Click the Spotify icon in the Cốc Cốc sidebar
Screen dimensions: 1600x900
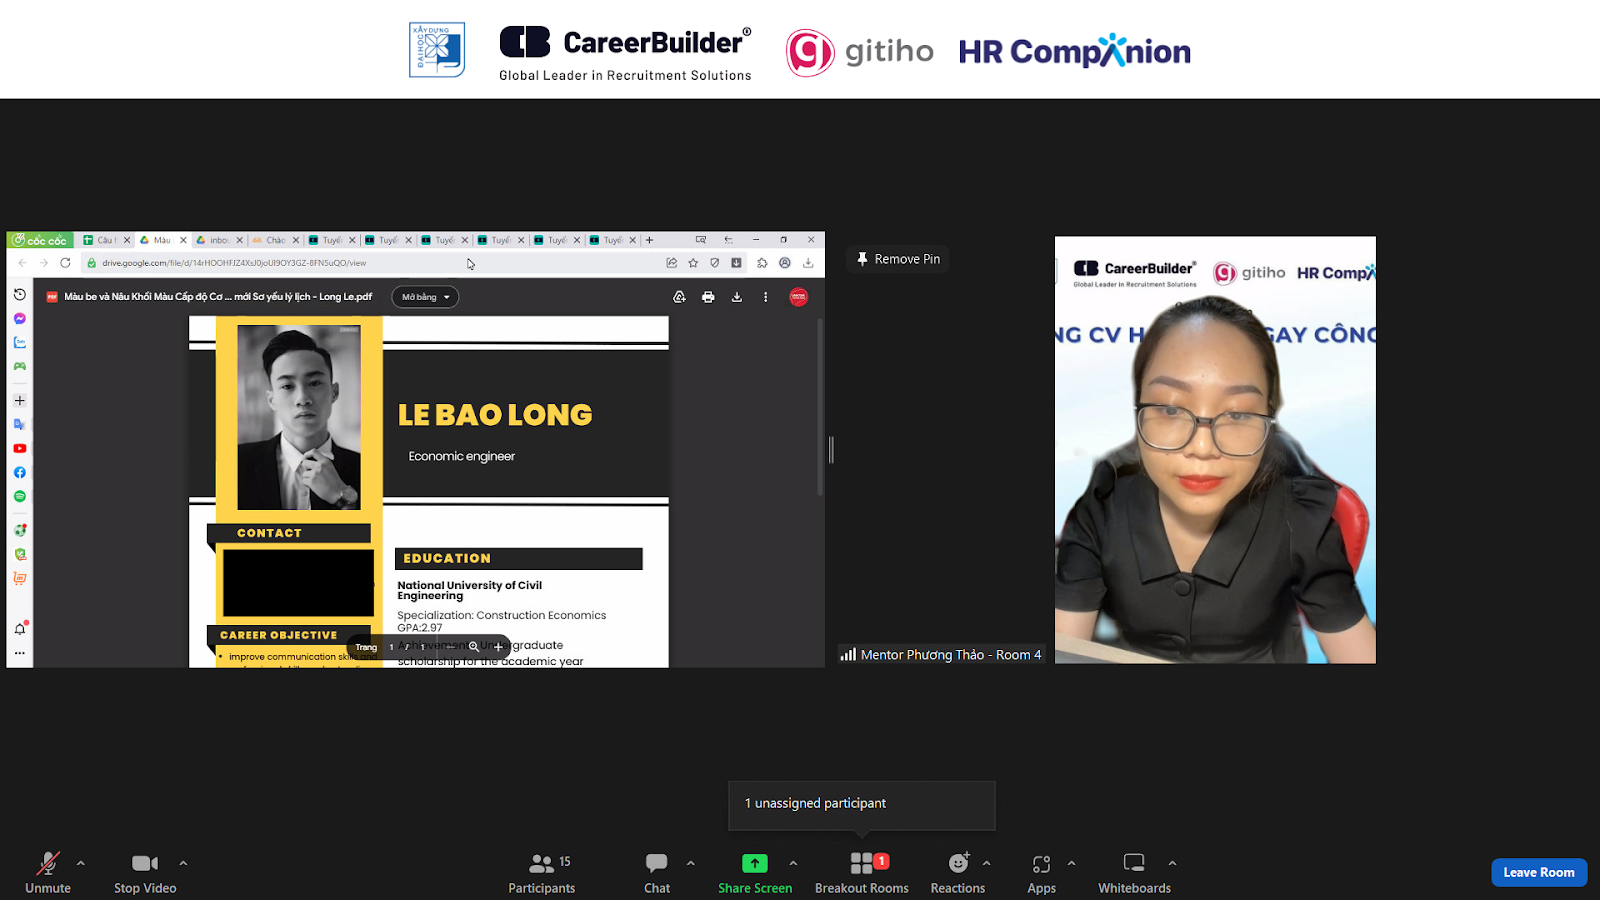click(x=20, y=496)
